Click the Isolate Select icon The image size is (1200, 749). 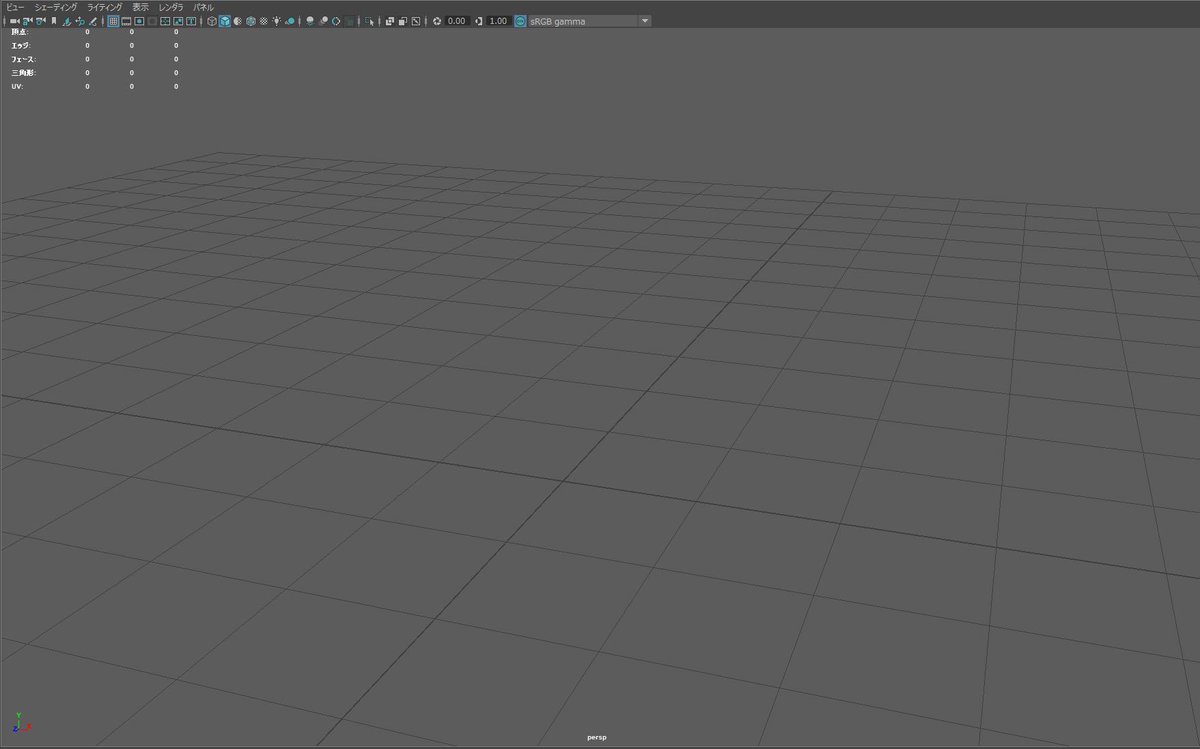370,21
